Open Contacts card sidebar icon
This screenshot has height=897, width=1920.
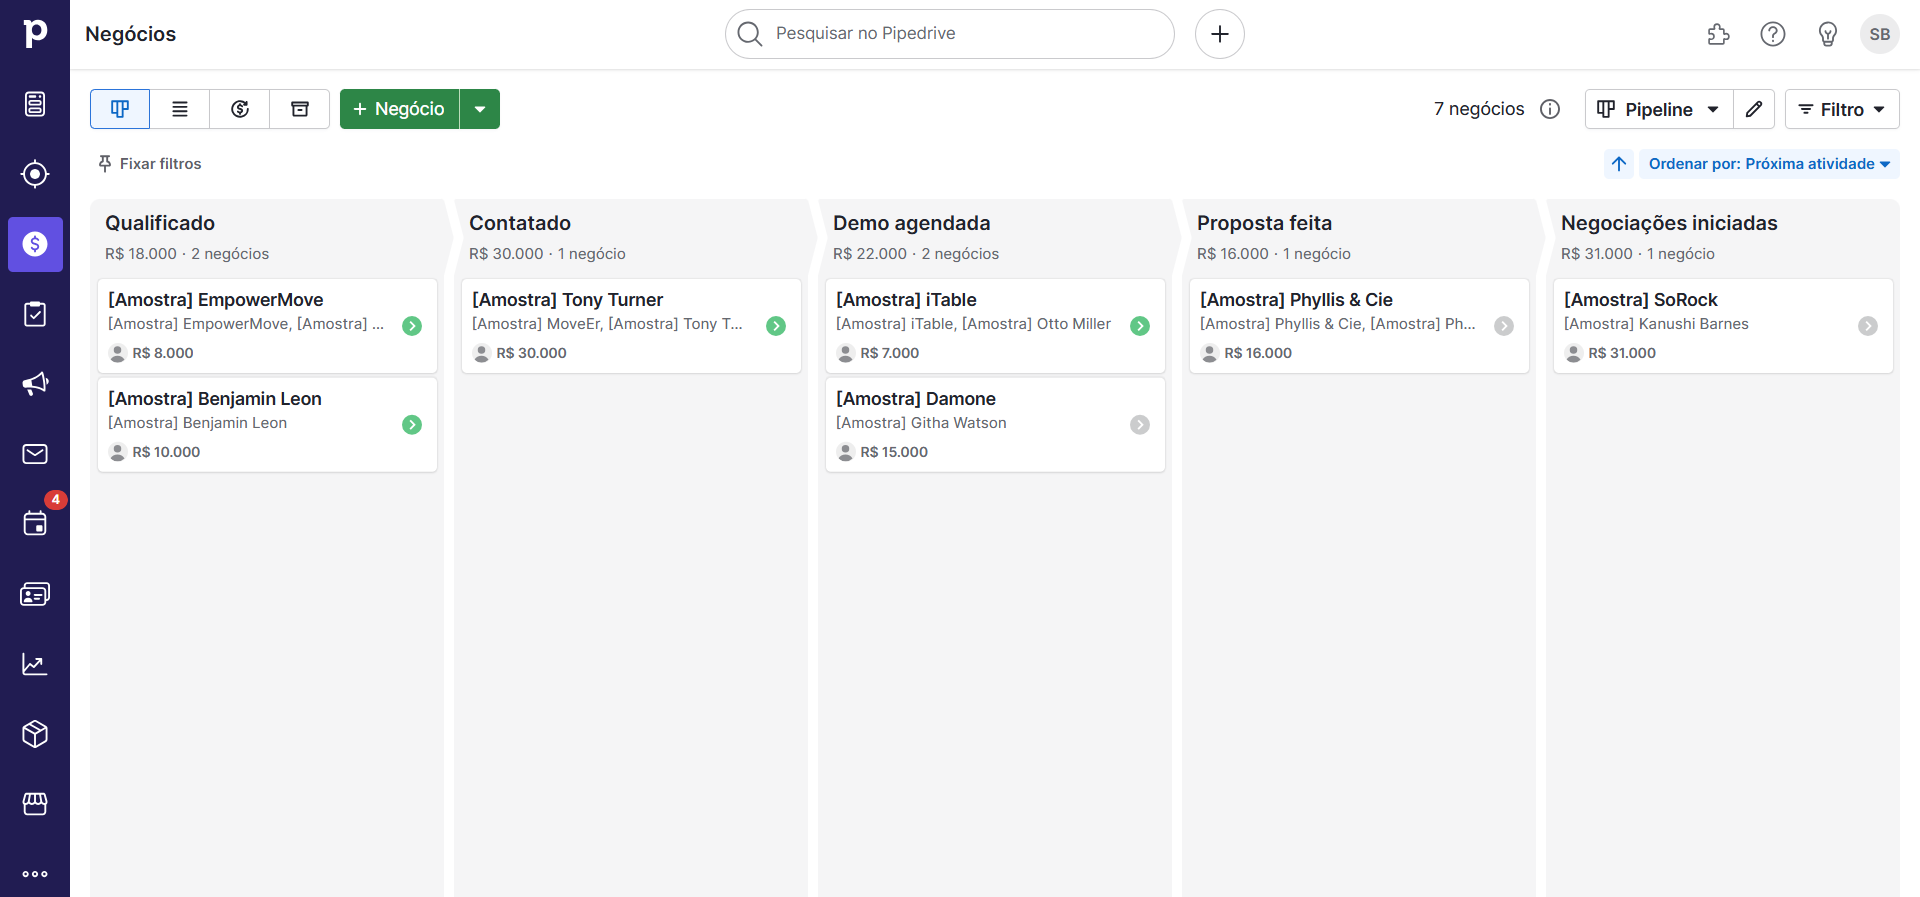(35, 594)
